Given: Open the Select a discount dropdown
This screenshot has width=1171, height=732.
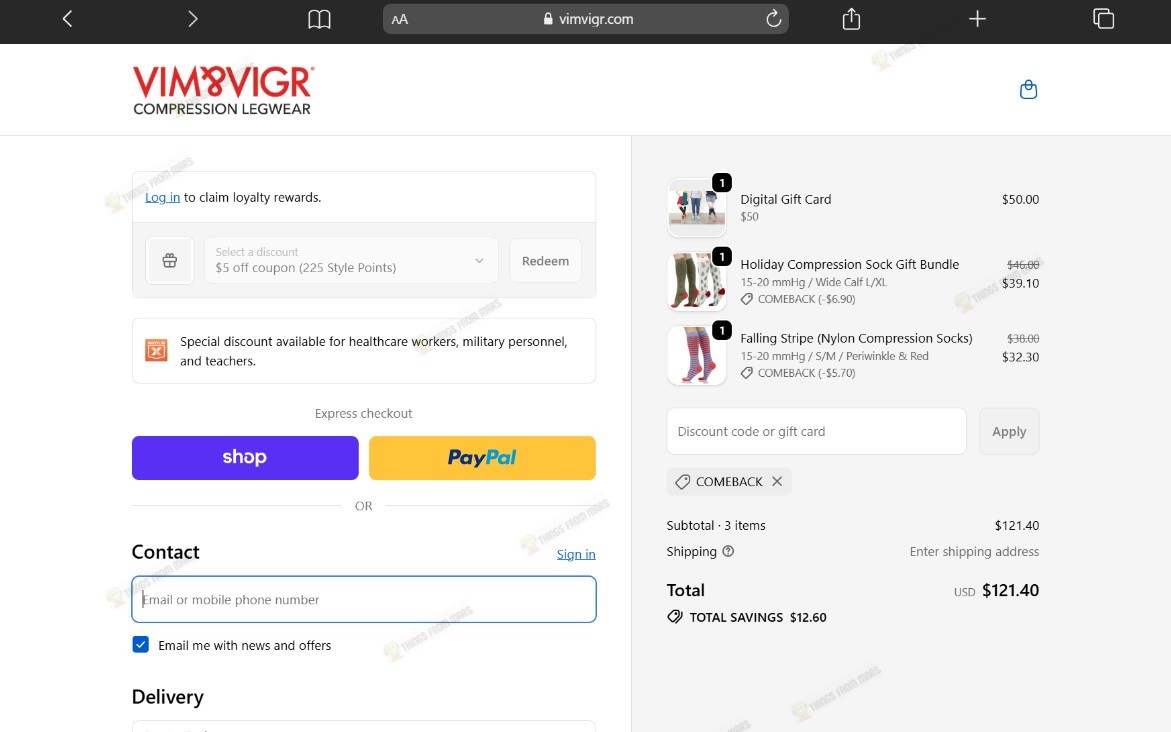Looking at the screenshot, I should (351, 261).
